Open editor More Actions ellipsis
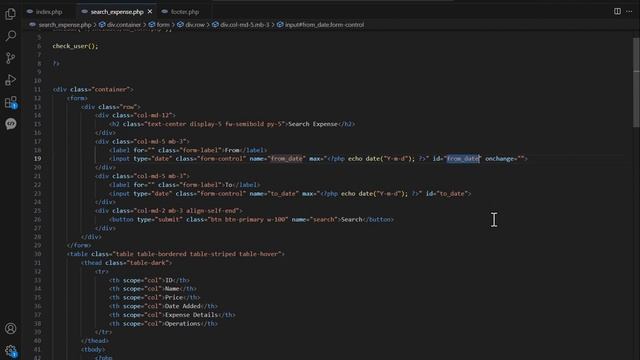Viewport: 640px width, 360px height. (629, 11)
